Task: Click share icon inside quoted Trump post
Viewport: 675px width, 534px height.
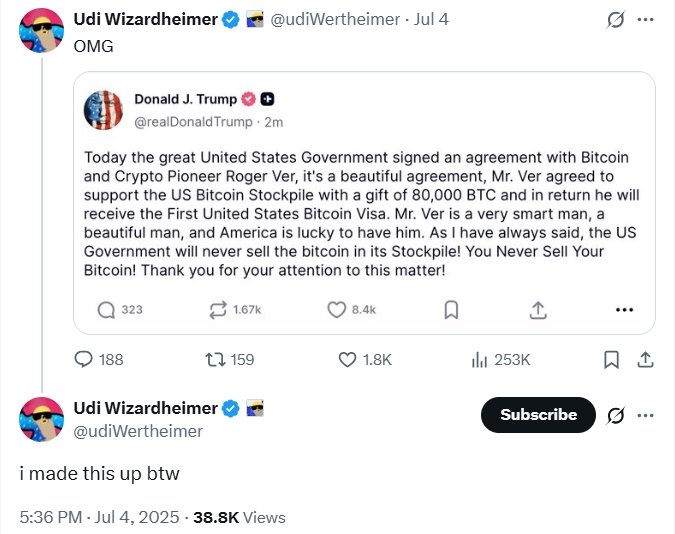Action: [538, 310]
